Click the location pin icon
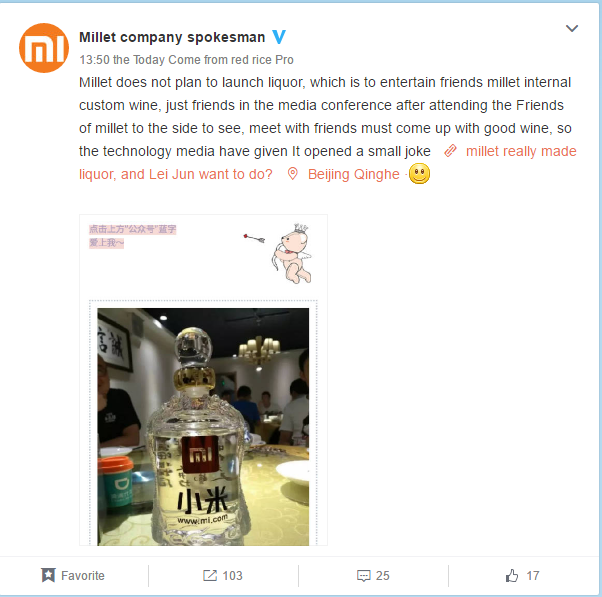The height and width of the screenshot is (597, 602). click(x=293, y=174)
